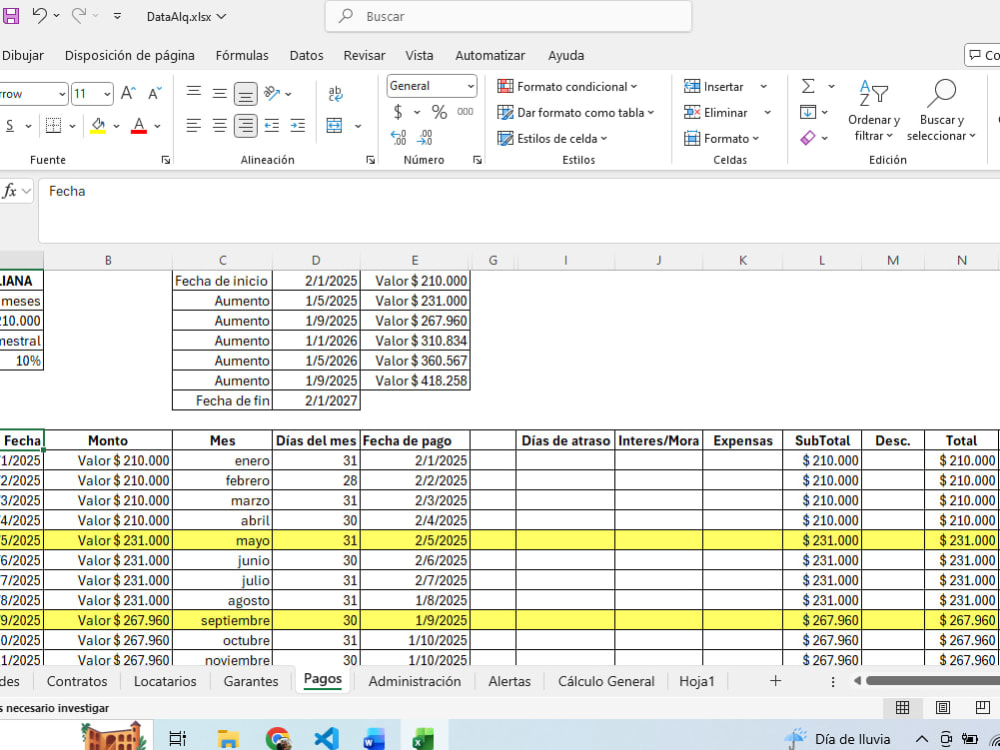Open Fuente dialog launcher
This screenshot has height=750, width=1000.
tap(166, 160)
